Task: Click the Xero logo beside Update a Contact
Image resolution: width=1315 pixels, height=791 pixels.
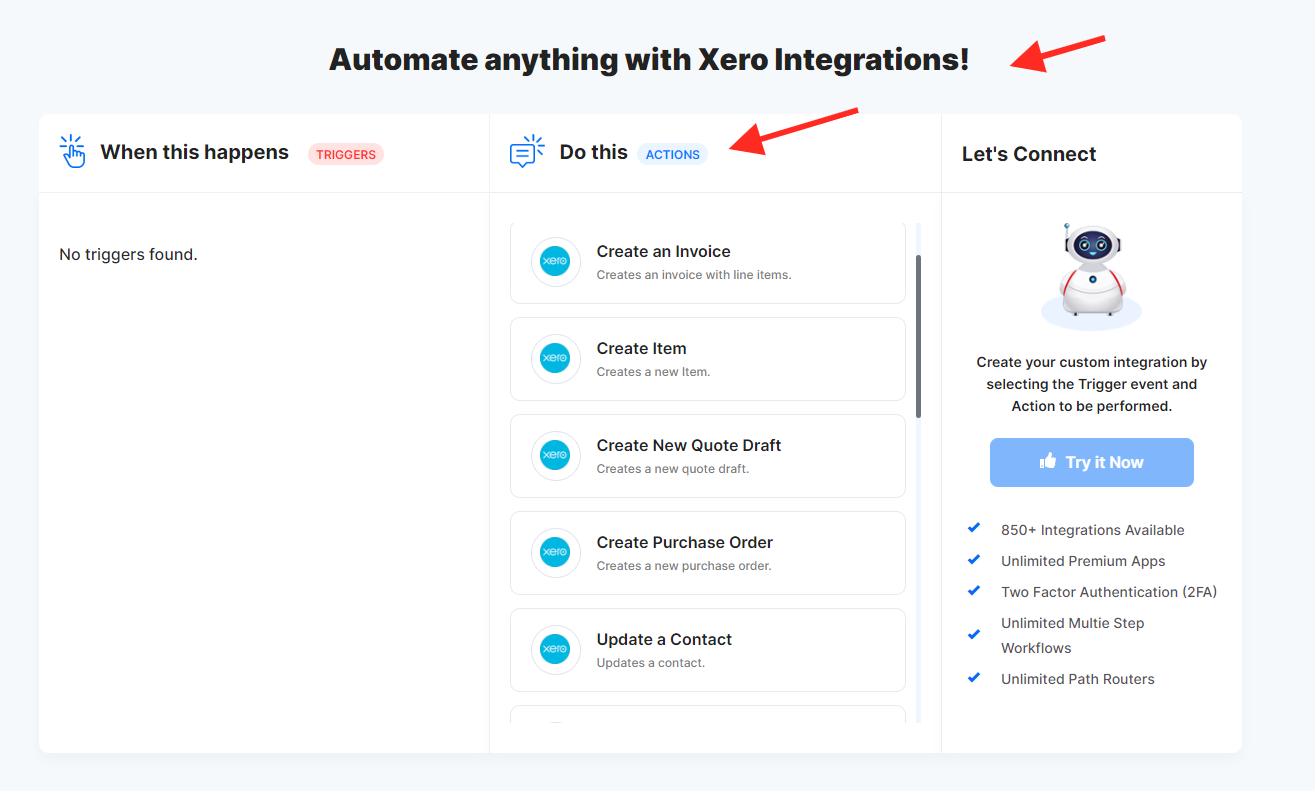Action: tap(555, 650)
